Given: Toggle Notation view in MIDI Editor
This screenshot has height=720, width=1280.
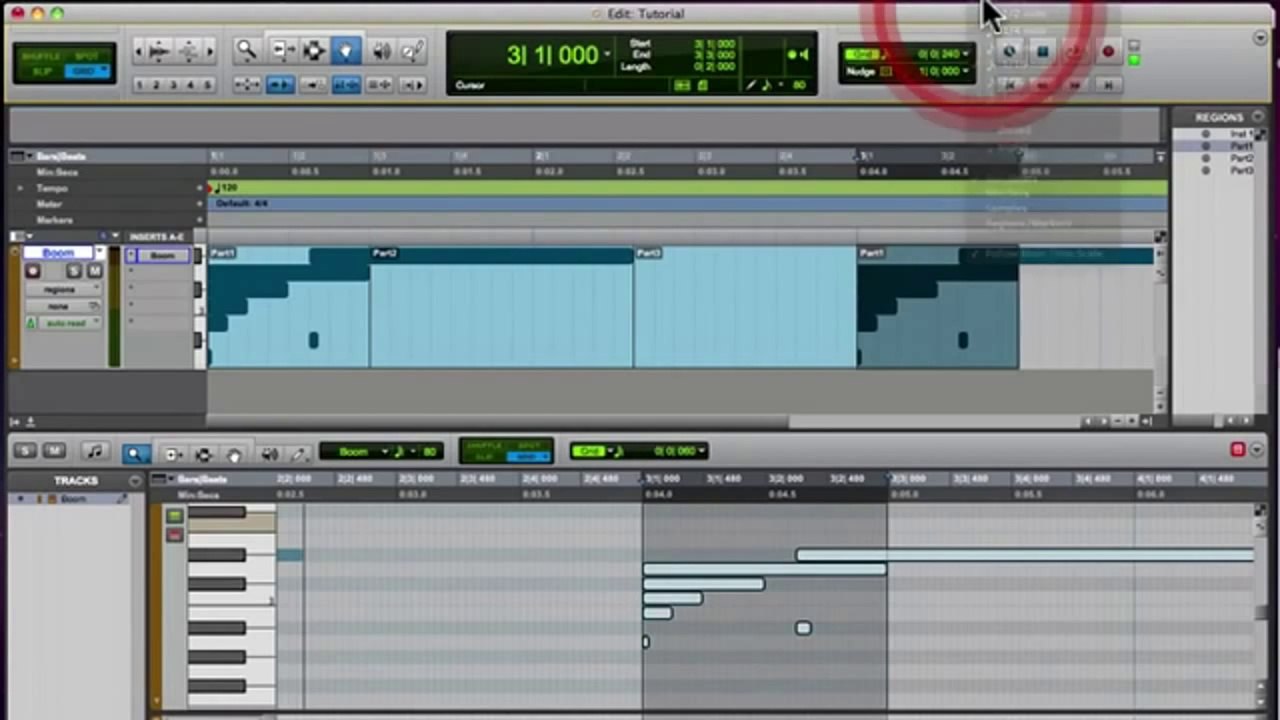Looking at the screenshot, I should pyautogui.click(x=94, y=453).
